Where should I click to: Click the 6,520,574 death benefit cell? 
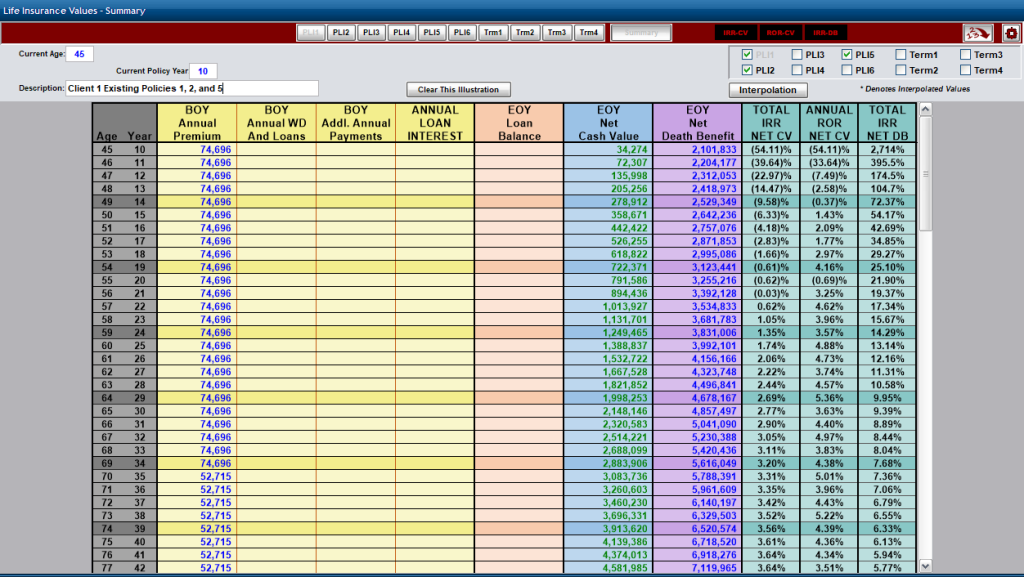click(x=697, y=529)
